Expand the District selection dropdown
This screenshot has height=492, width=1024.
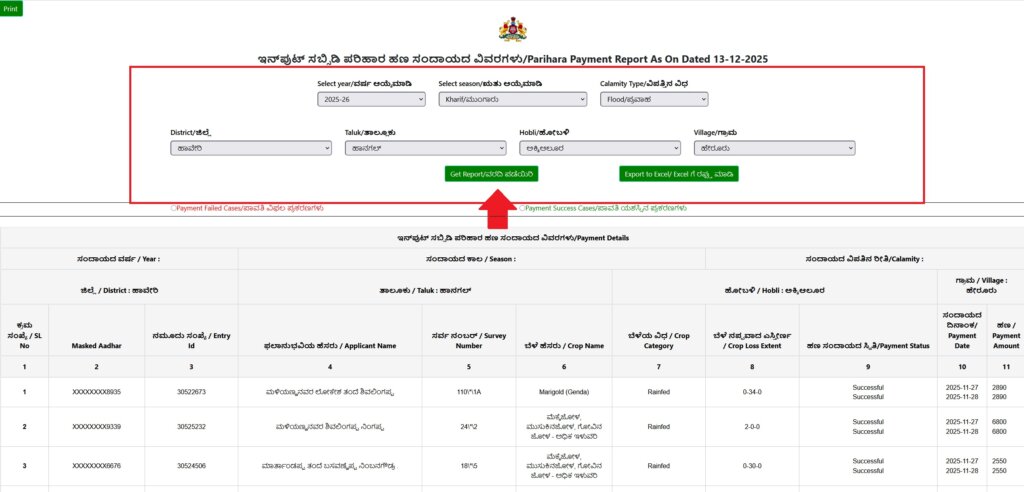(x=250, y=148)
